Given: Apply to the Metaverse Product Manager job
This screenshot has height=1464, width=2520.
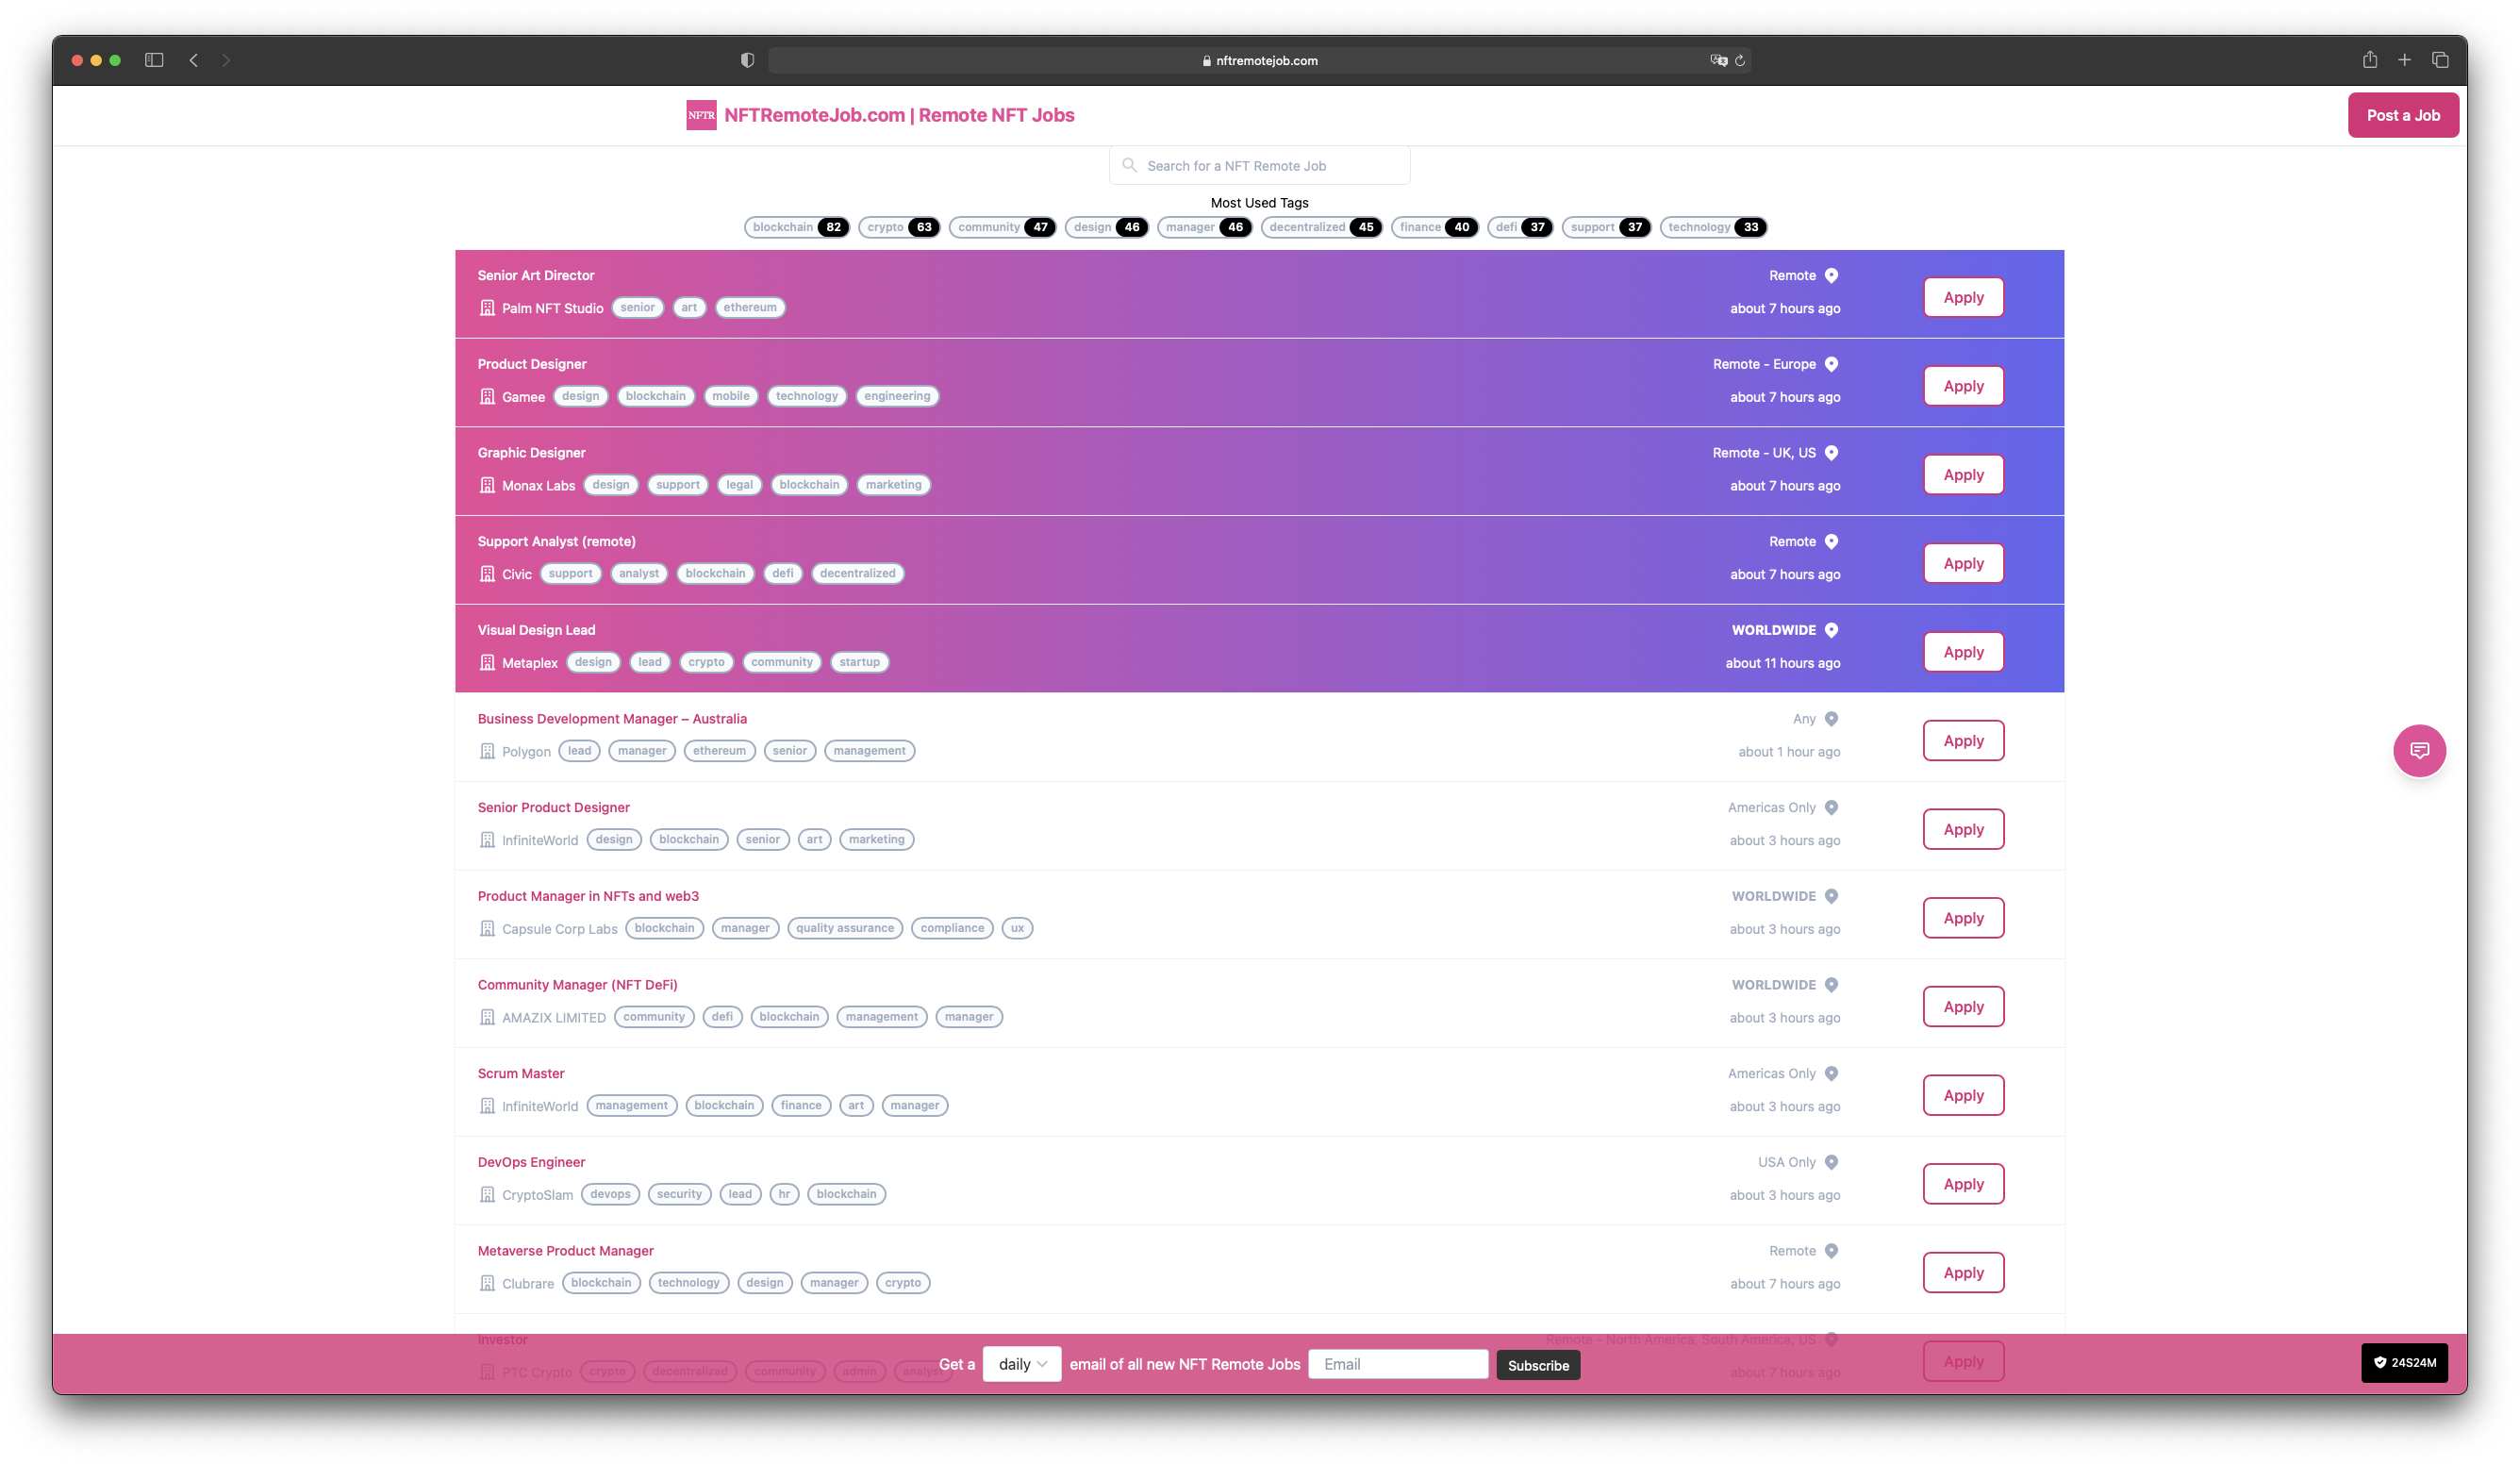Looking at the screenshot, I should click(1963, 1272).
